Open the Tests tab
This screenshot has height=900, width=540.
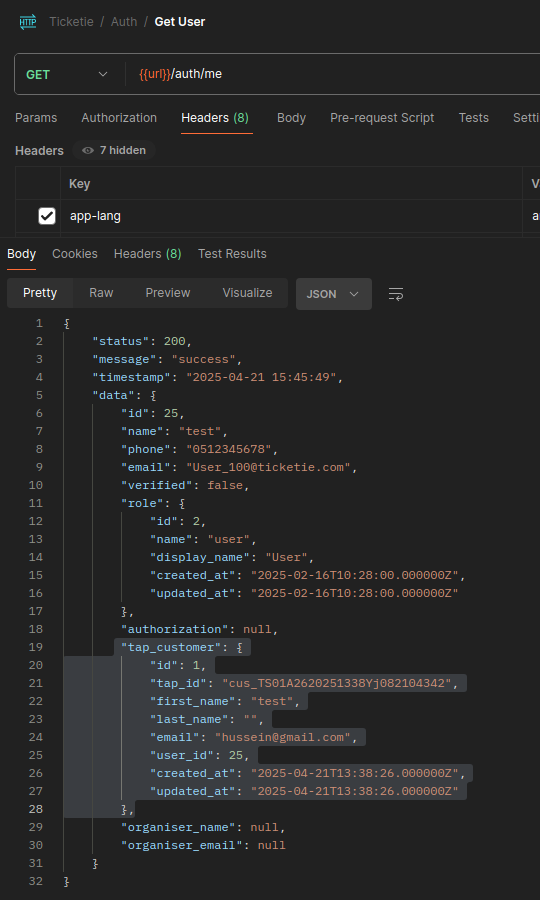tap(473, 118)
